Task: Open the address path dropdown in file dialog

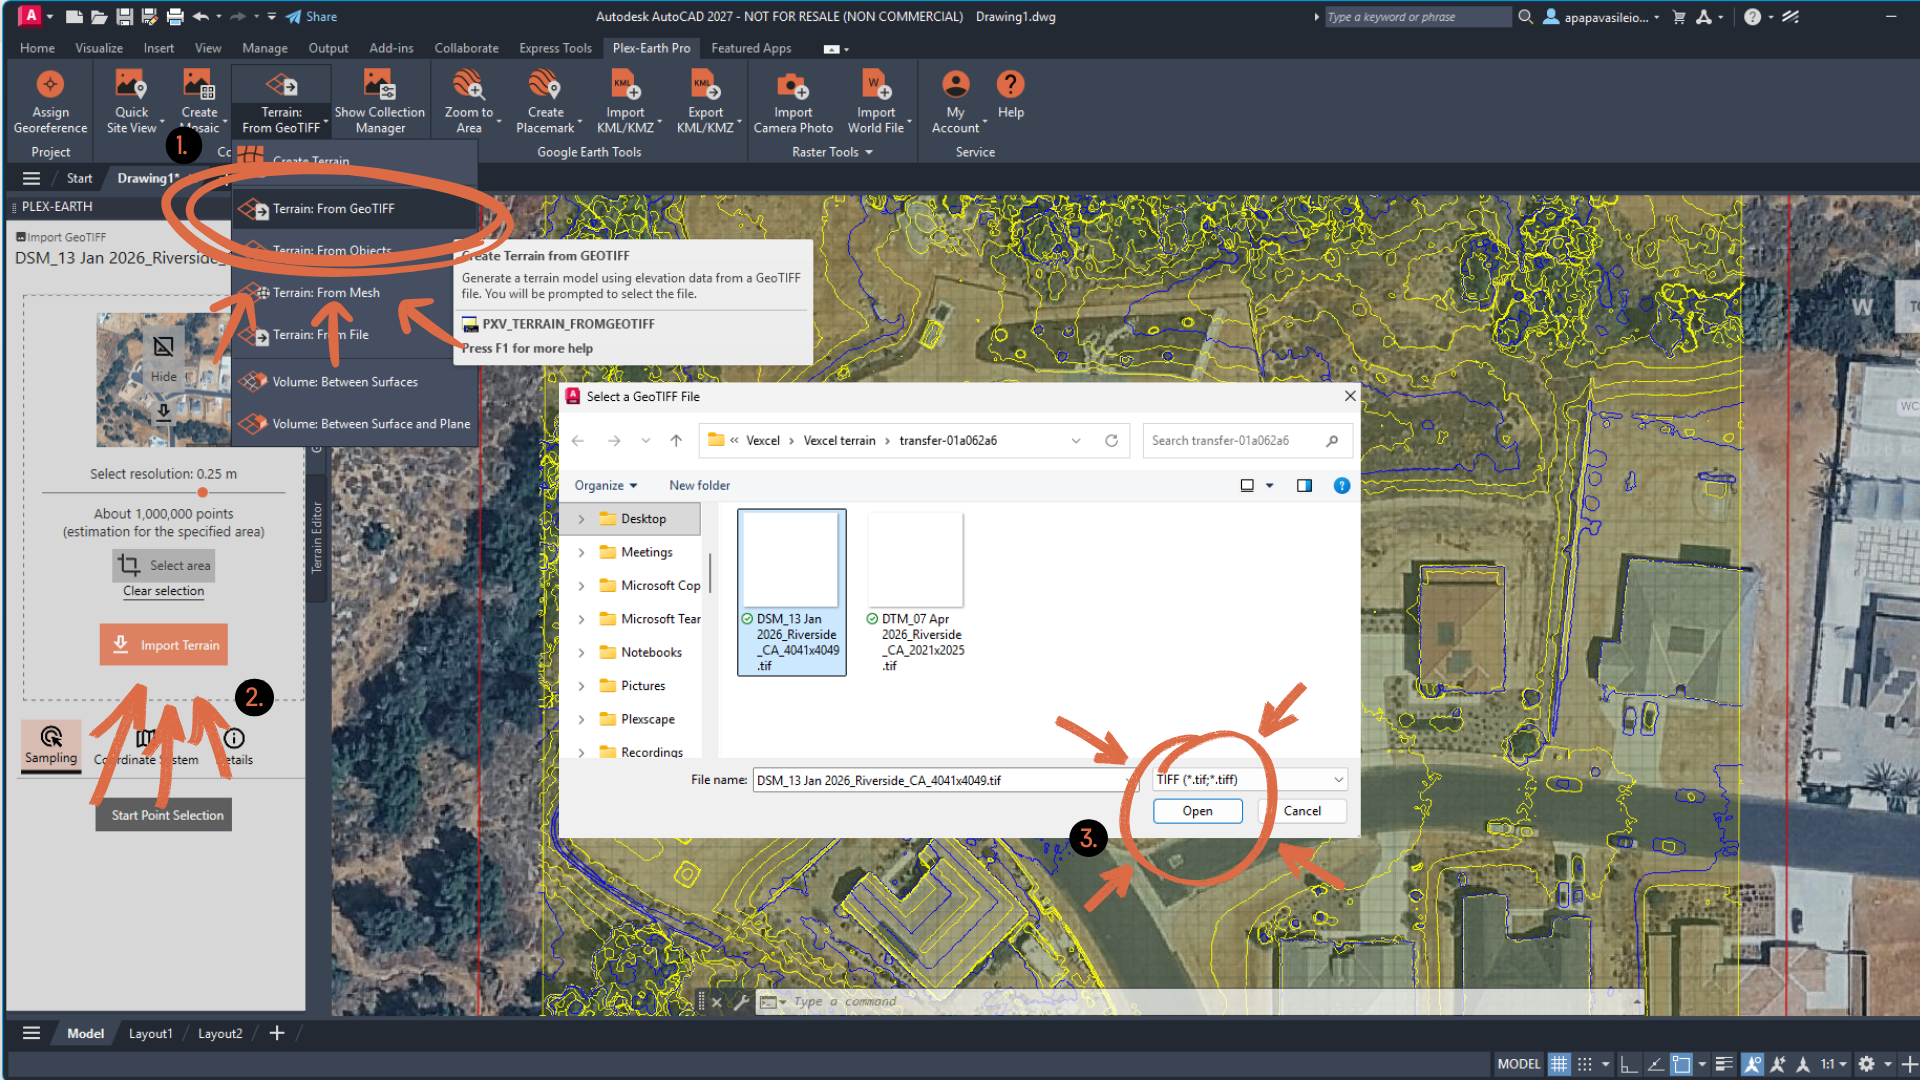Action: (1076, 440)
